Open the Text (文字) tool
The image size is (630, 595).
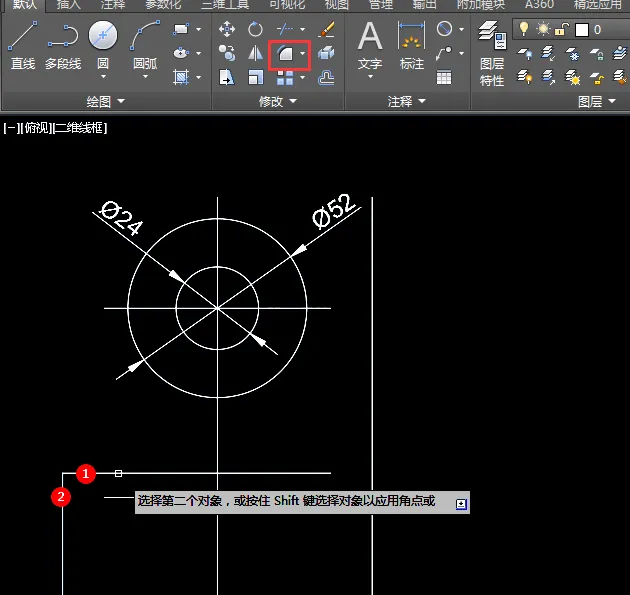click(370, 45)
